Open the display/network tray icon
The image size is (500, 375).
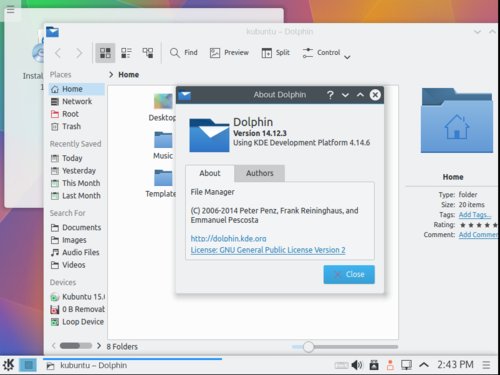tap(406, 365)
